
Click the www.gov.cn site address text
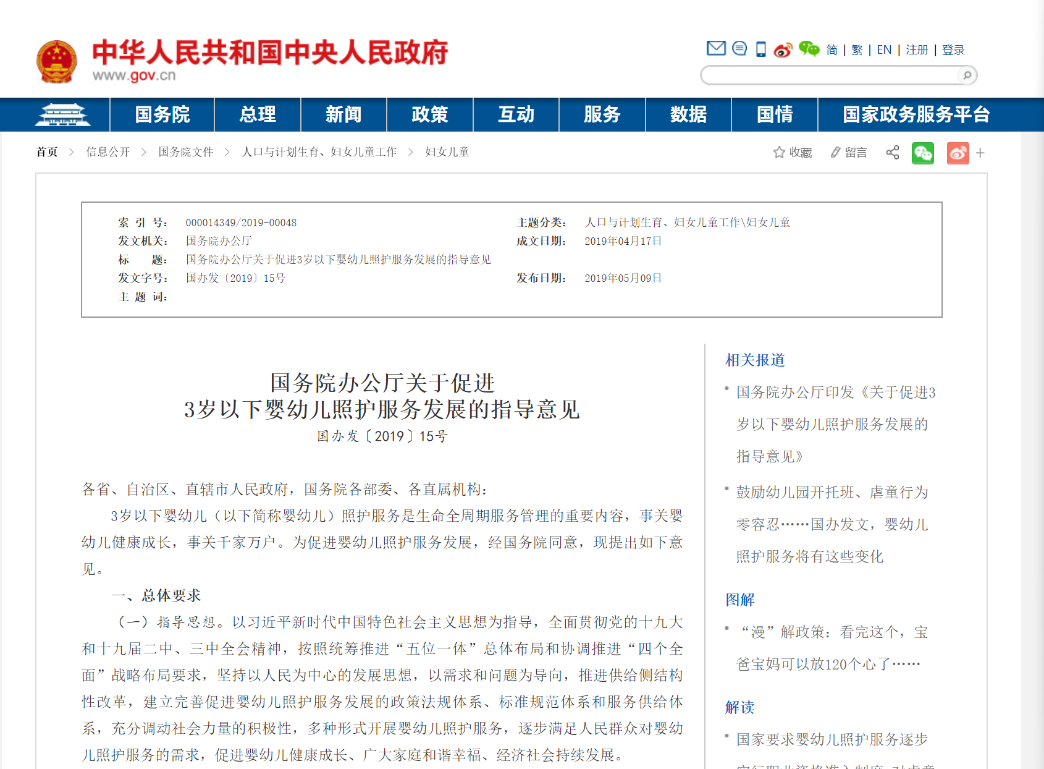(x=134, y=75)
